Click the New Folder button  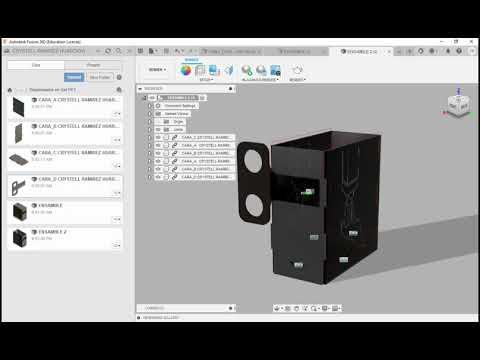click(x=100, y=77)
